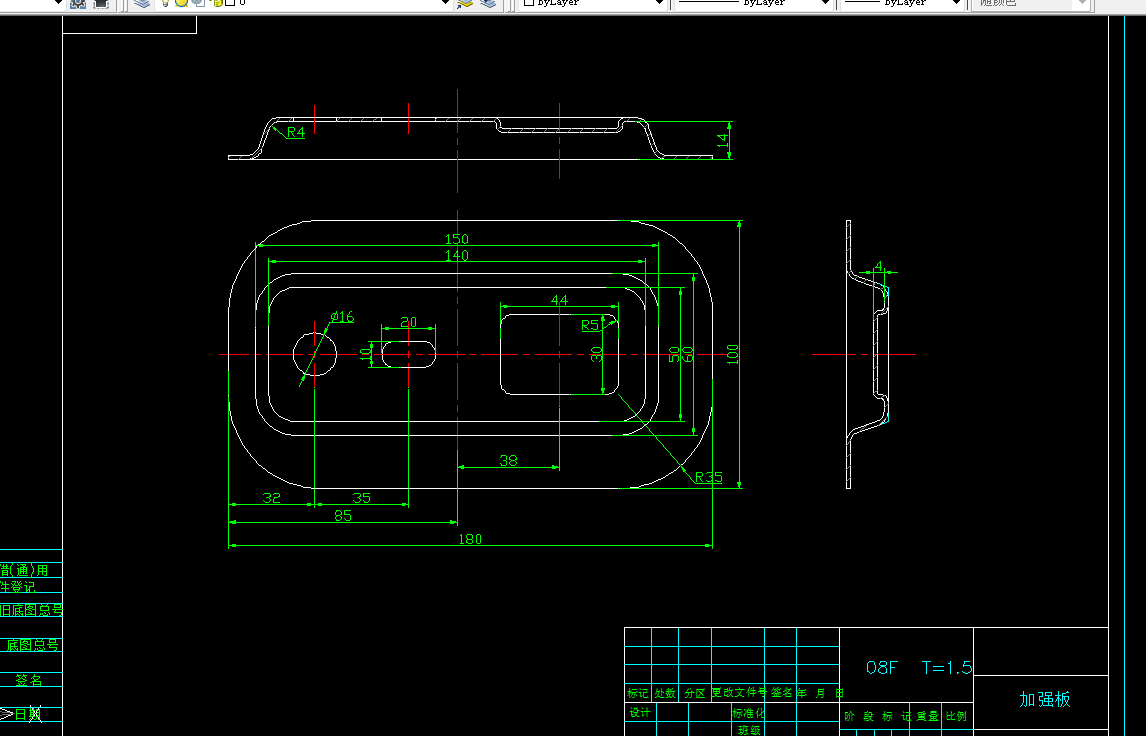1146x736 pixels.
Task: Expand the ByLayer color dropdown
Action: click(x=659, y=2)
